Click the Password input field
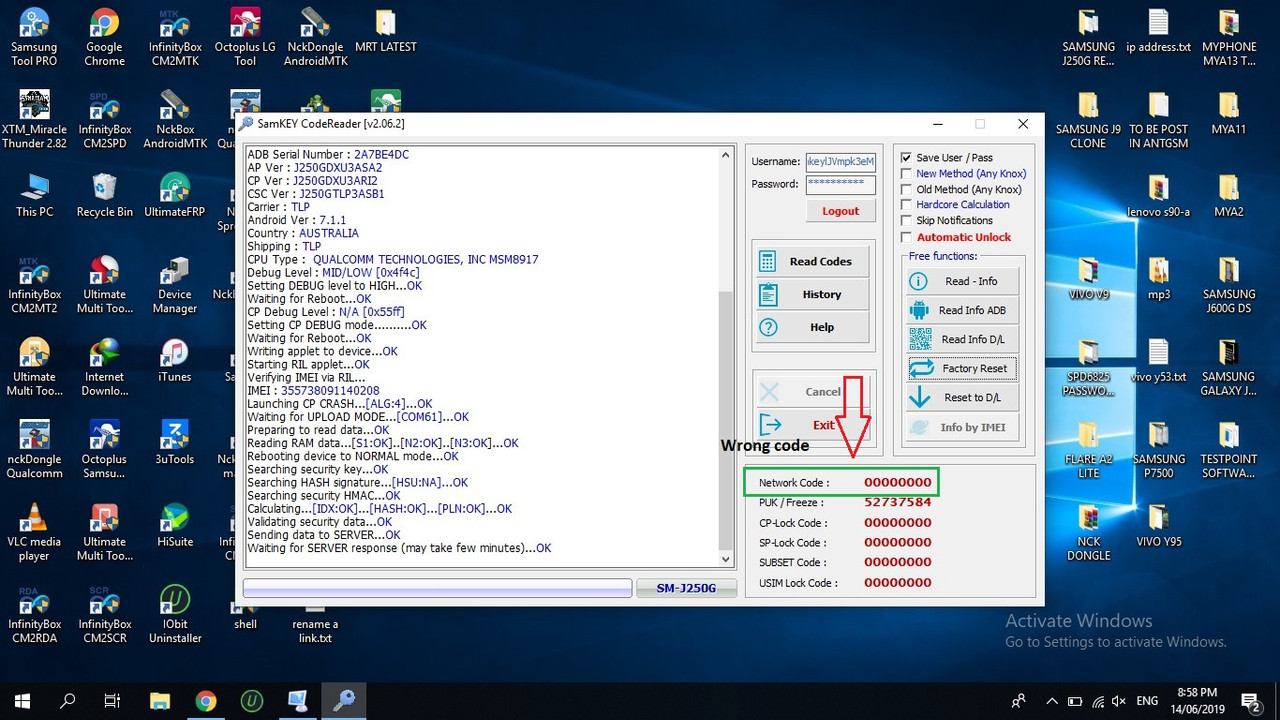1280x720 pixels. 840,184
